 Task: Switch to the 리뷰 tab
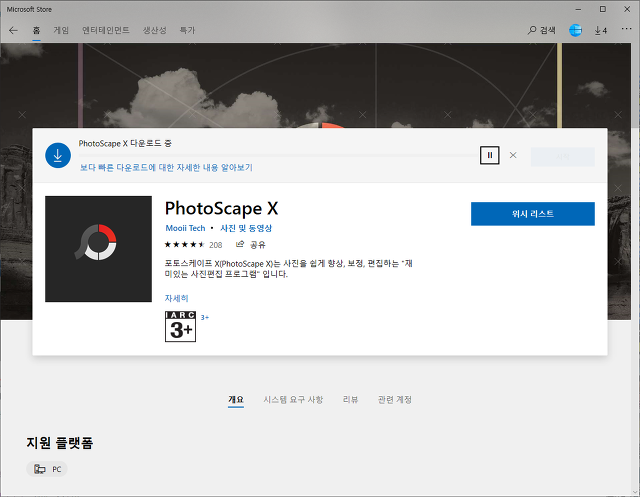coord(350,400)
